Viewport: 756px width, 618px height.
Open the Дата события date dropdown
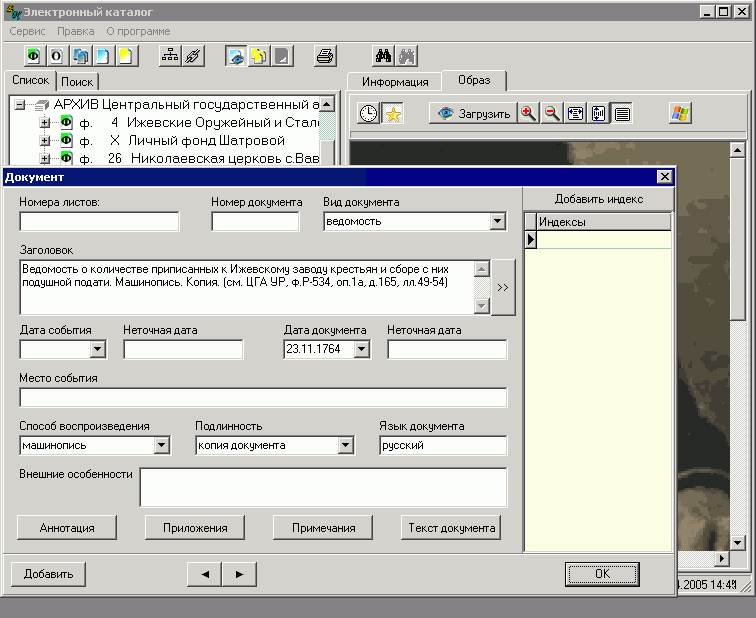pyautogui.click(x=98, y=349)
